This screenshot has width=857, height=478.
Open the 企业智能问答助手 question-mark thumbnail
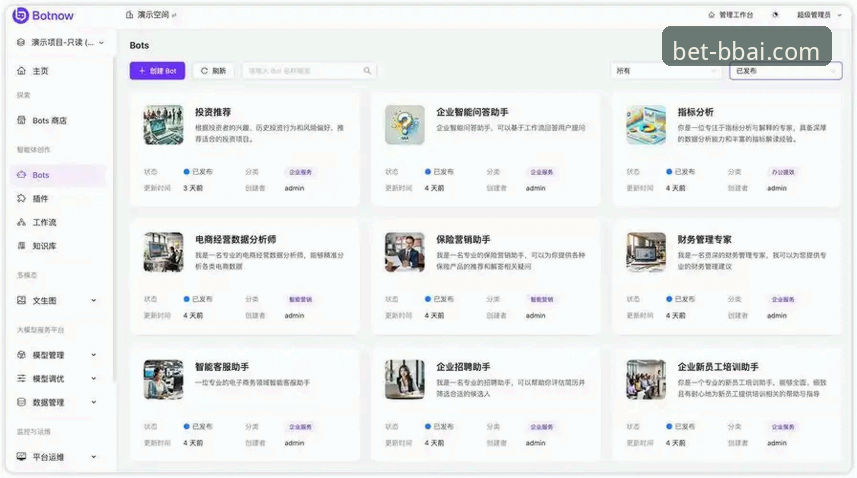pyautogui.click(x=404, y=125)
